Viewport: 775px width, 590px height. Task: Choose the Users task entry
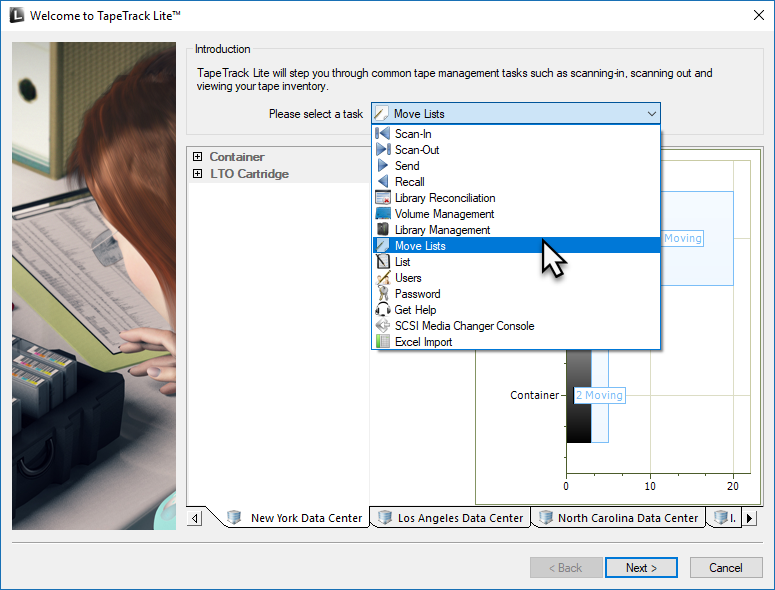pos(516,278)
